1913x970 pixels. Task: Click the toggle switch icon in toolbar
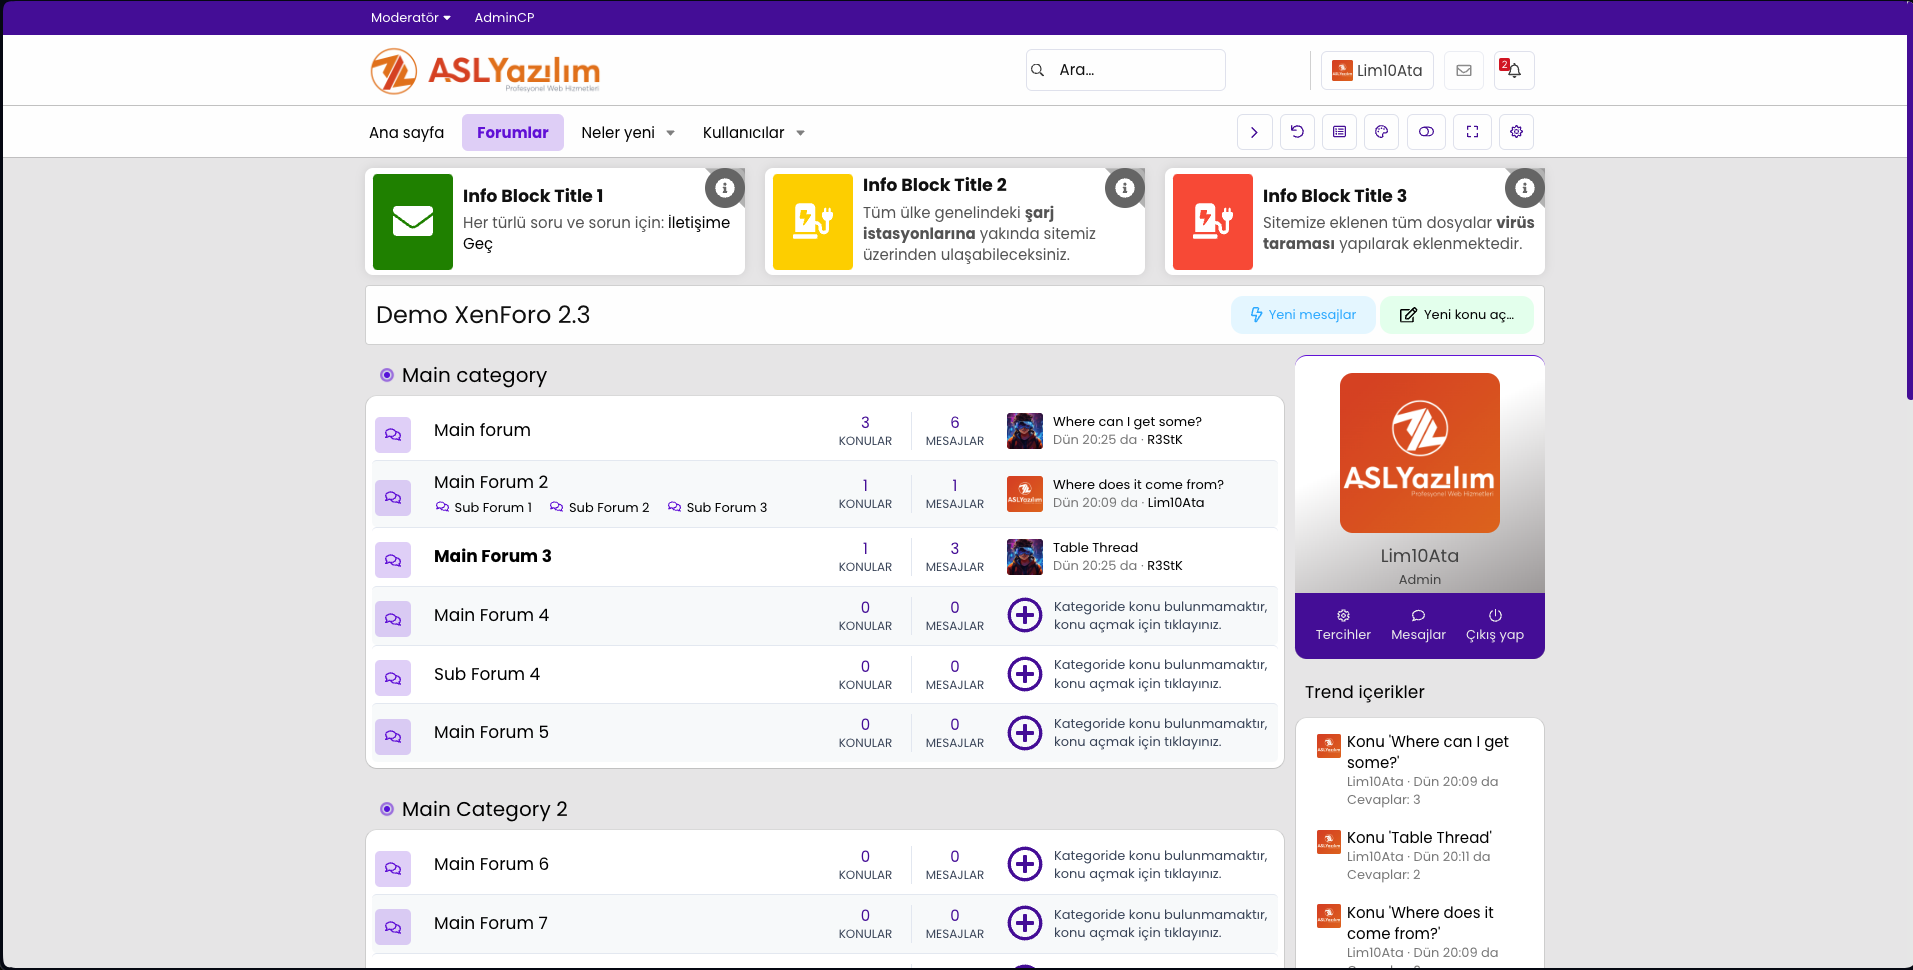click(1426, 132)
